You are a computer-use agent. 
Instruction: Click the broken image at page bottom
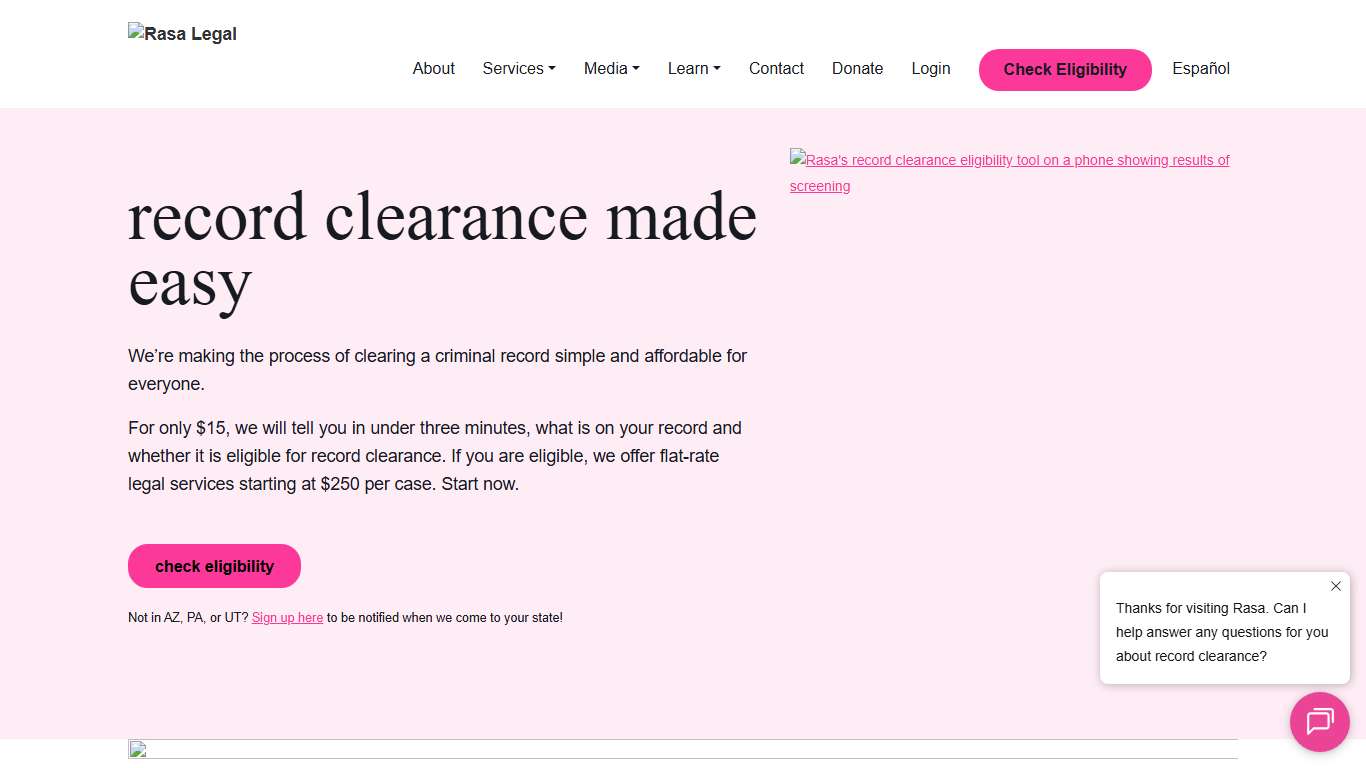tap(138, 750)
